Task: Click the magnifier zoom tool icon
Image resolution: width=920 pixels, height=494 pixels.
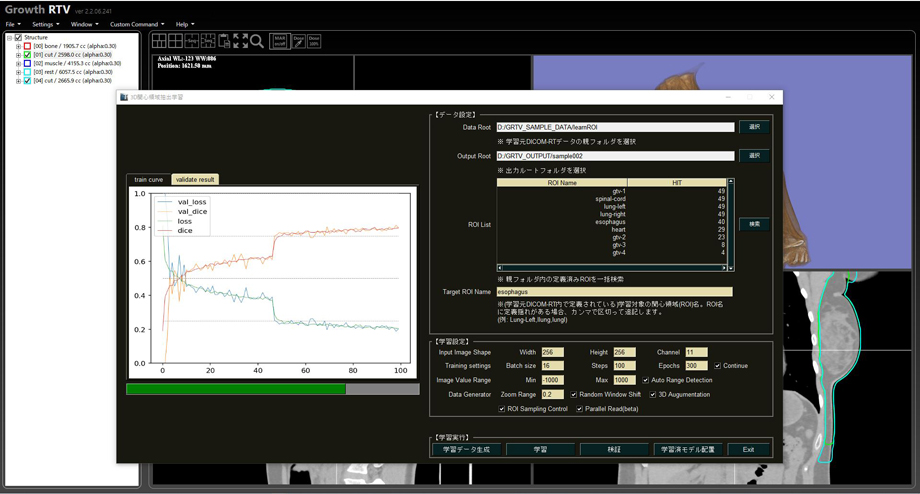Action: pos(256,41)
